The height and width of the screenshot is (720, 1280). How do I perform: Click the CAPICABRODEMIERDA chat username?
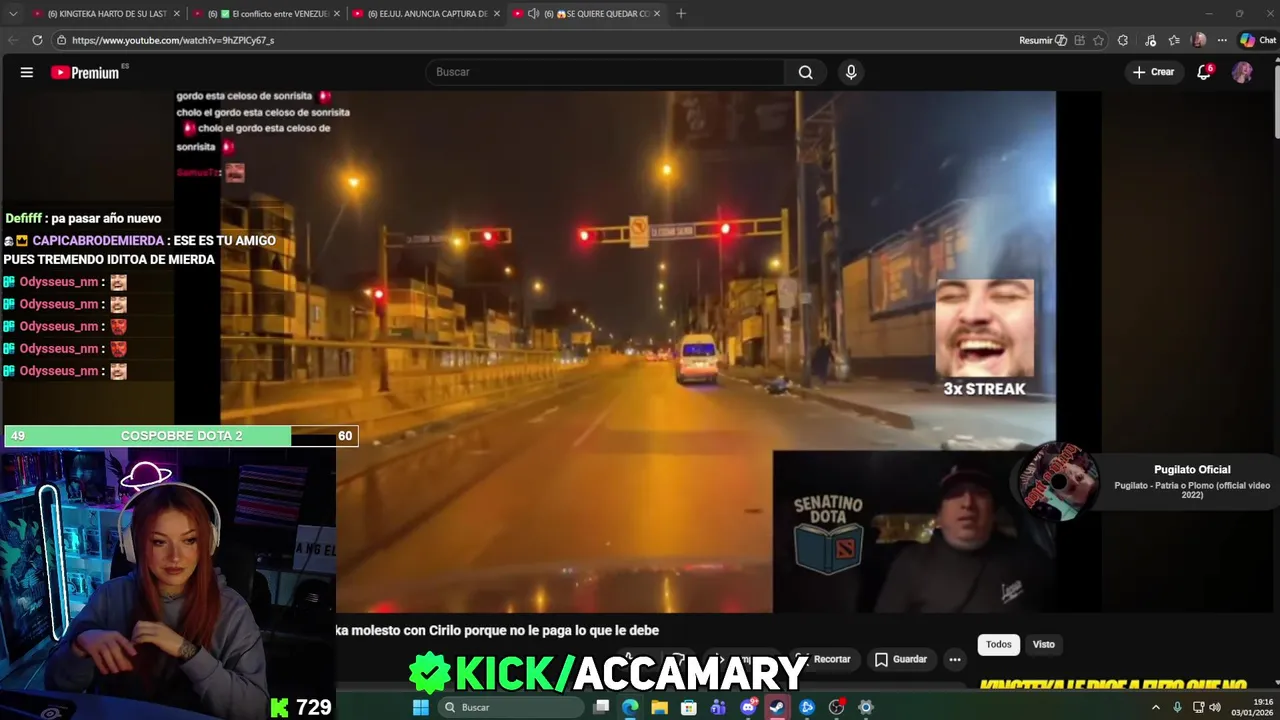[x=98, y=241]
